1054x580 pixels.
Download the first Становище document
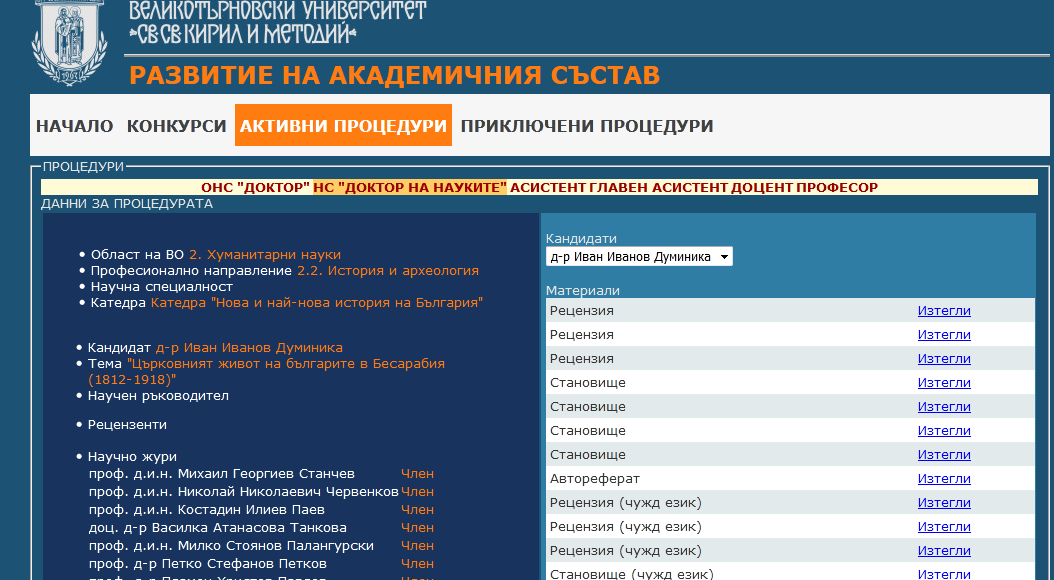(x=944, y=383)
